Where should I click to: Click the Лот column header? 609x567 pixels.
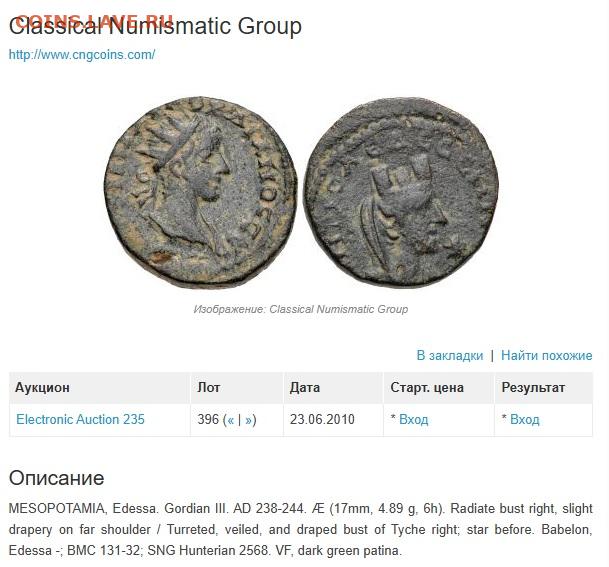[x=209, y=387]
